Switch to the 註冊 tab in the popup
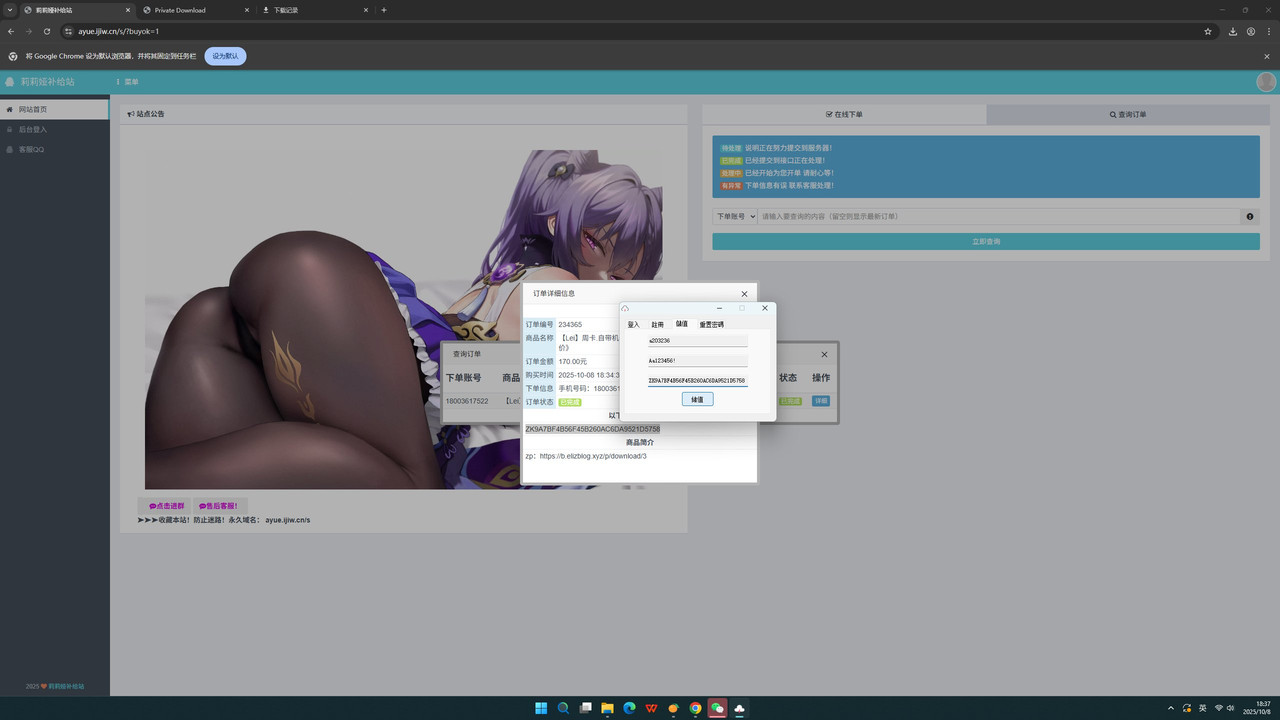Viewport: 1280px width, 720px height. point(657,324)
